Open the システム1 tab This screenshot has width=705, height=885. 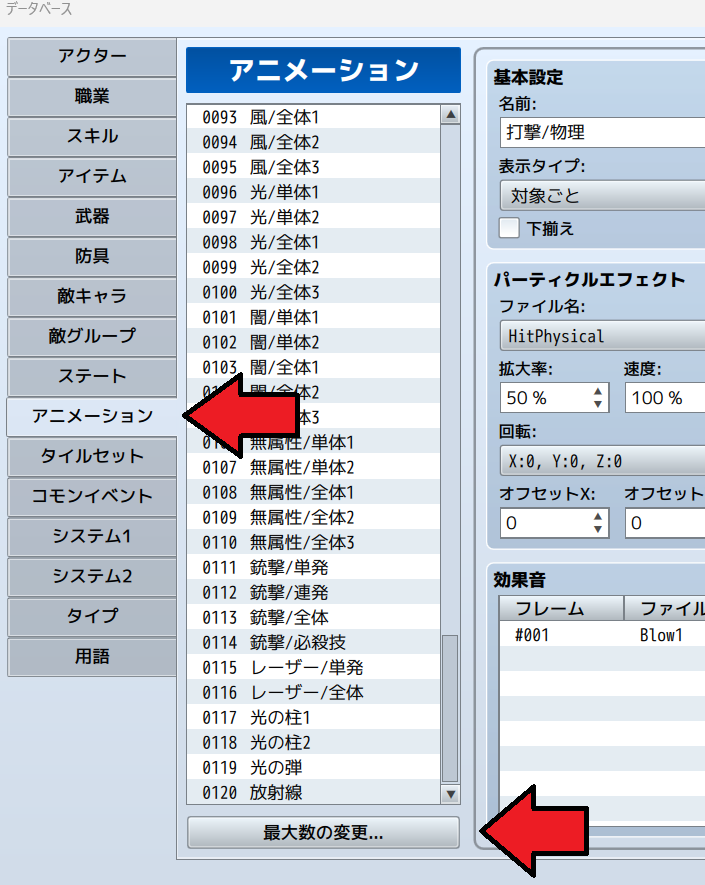(92, 537)
